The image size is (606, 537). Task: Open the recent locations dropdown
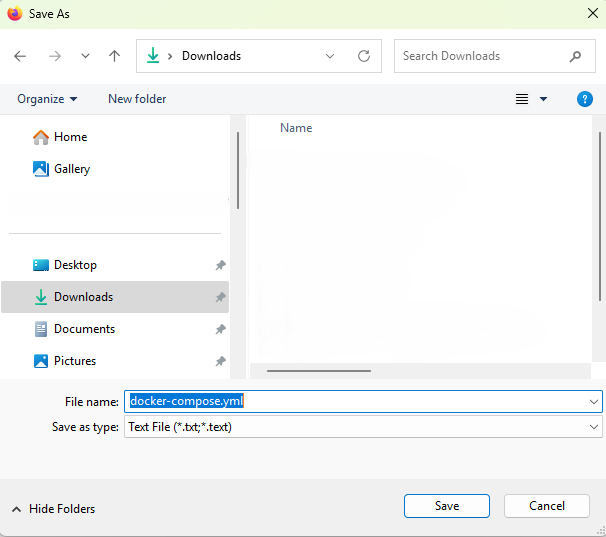[x=85, y=56]
